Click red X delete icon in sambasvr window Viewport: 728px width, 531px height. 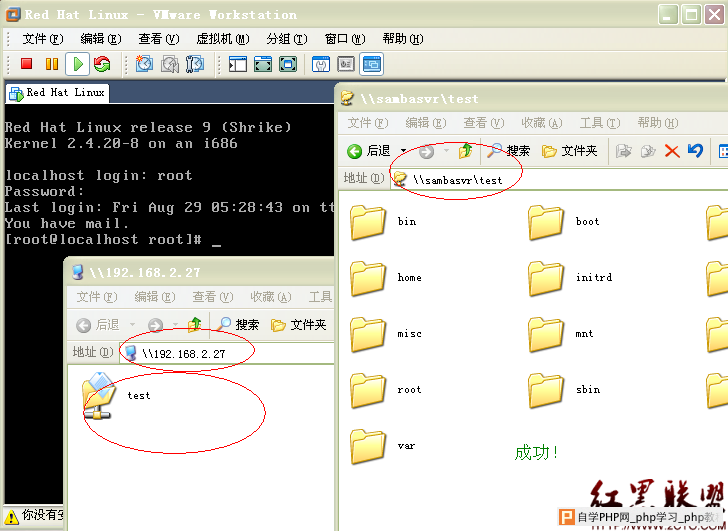click(x=672, y=151)
